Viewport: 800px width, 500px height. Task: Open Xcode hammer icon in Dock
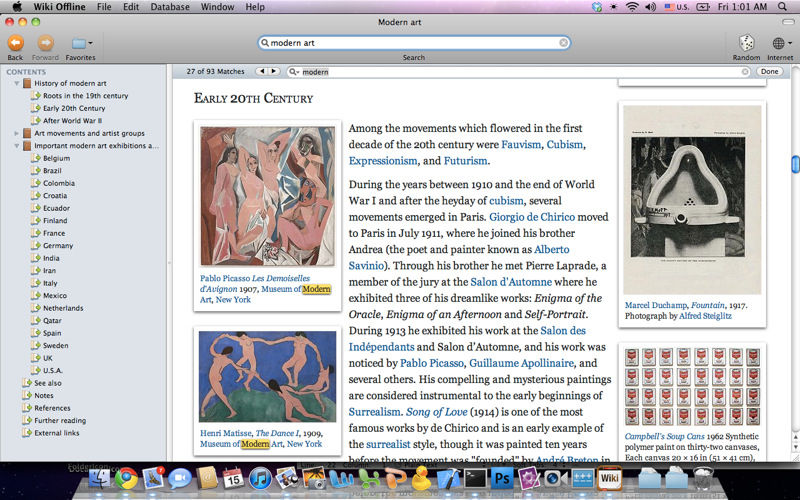point(448,479)
